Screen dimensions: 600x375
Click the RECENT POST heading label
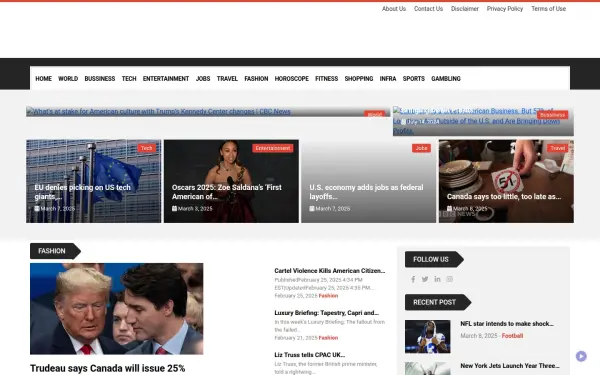pyautogui.click(x=438, y=302)
